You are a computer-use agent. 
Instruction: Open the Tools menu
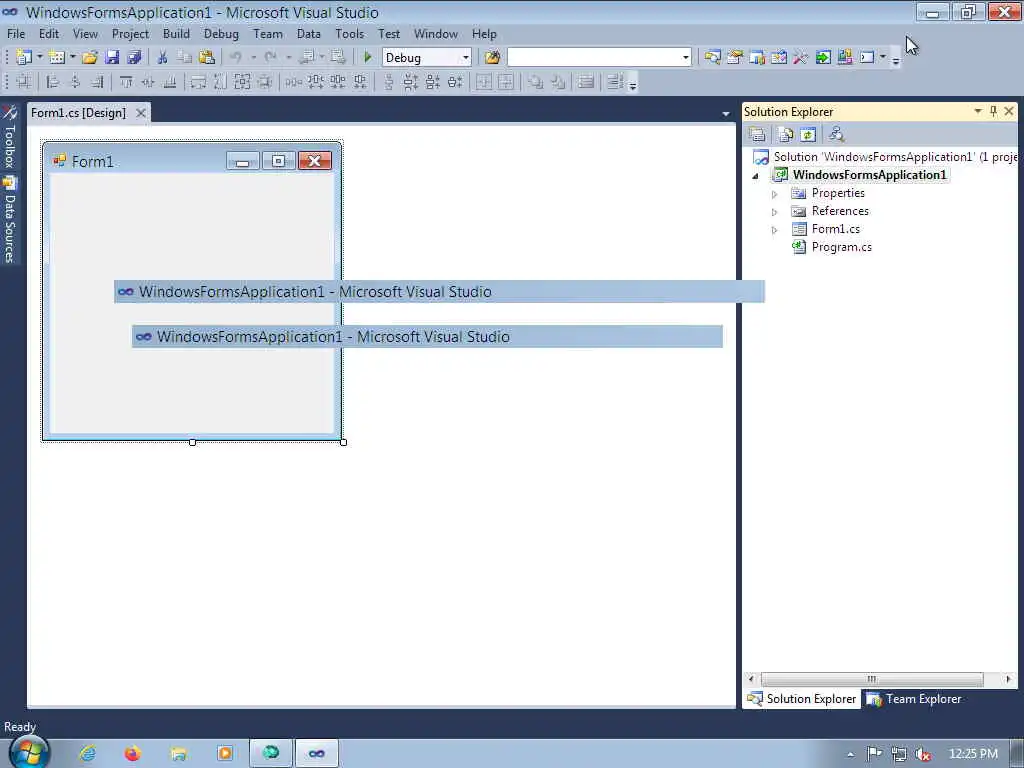pos(349,34)
